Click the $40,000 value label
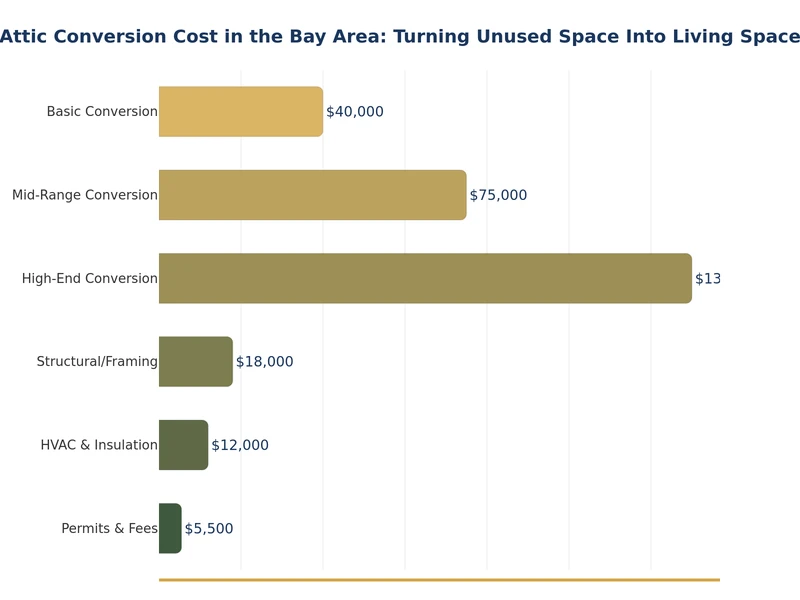This screenshot has width=800, height=600. click(354, 112)
